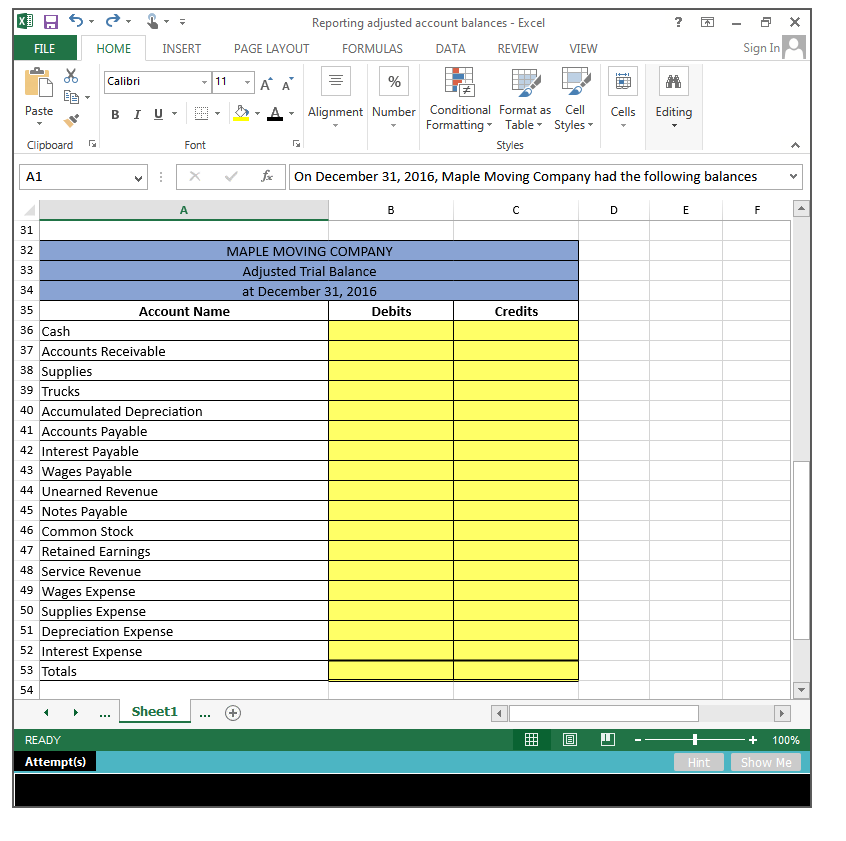Click the 100% zoom level
This screenshot has height=841, width=846.
click(x=786, y=740)
